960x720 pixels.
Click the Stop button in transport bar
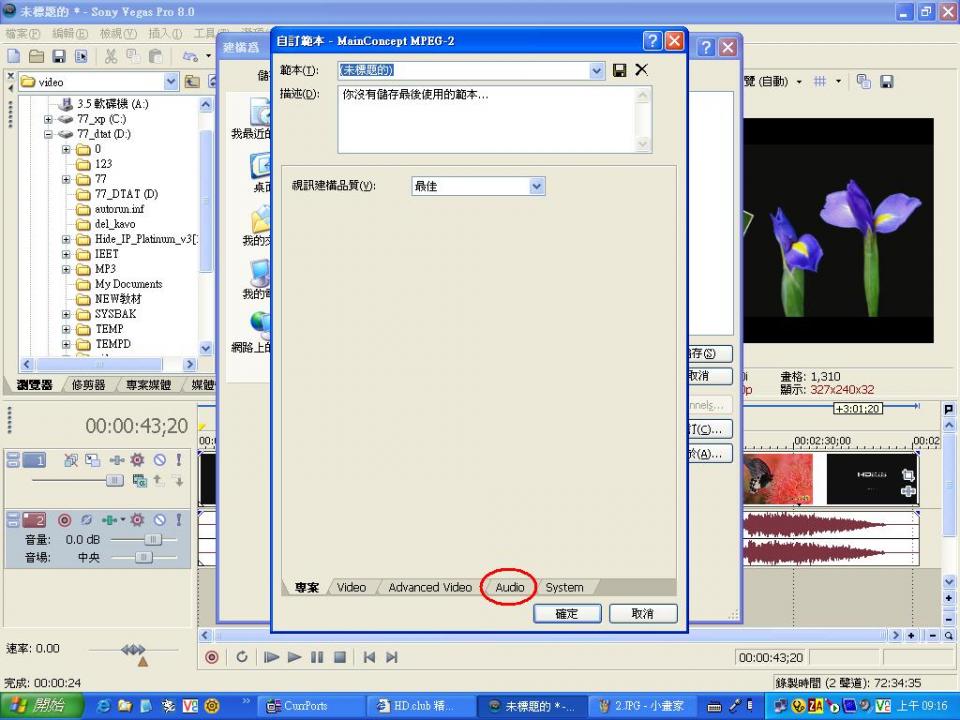[x=340, y=657]
